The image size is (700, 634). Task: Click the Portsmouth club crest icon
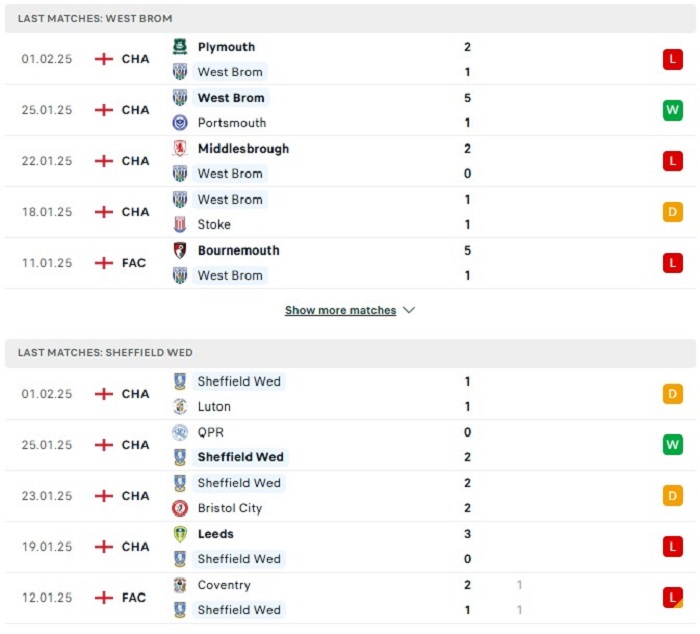pos(180,122)
